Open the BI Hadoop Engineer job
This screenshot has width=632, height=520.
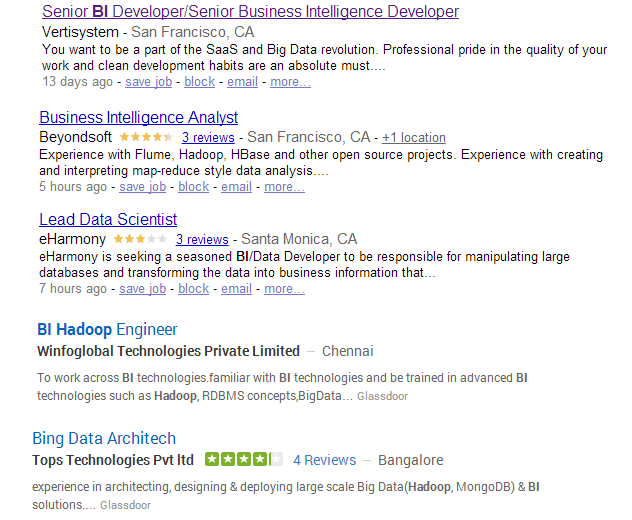[x=107, y=329]
